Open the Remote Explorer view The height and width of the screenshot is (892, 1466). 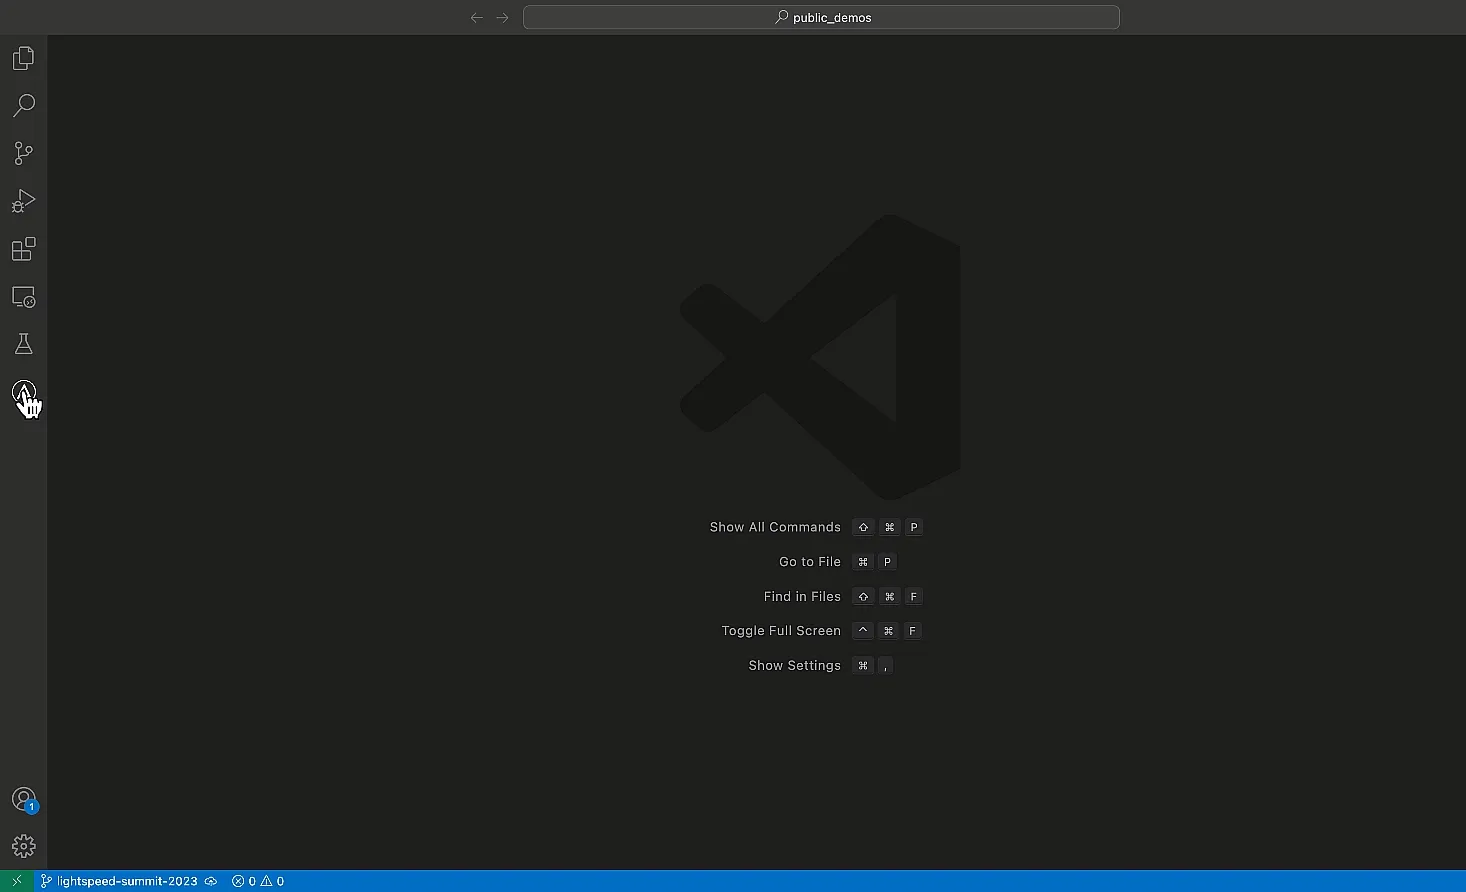(22, 297)
